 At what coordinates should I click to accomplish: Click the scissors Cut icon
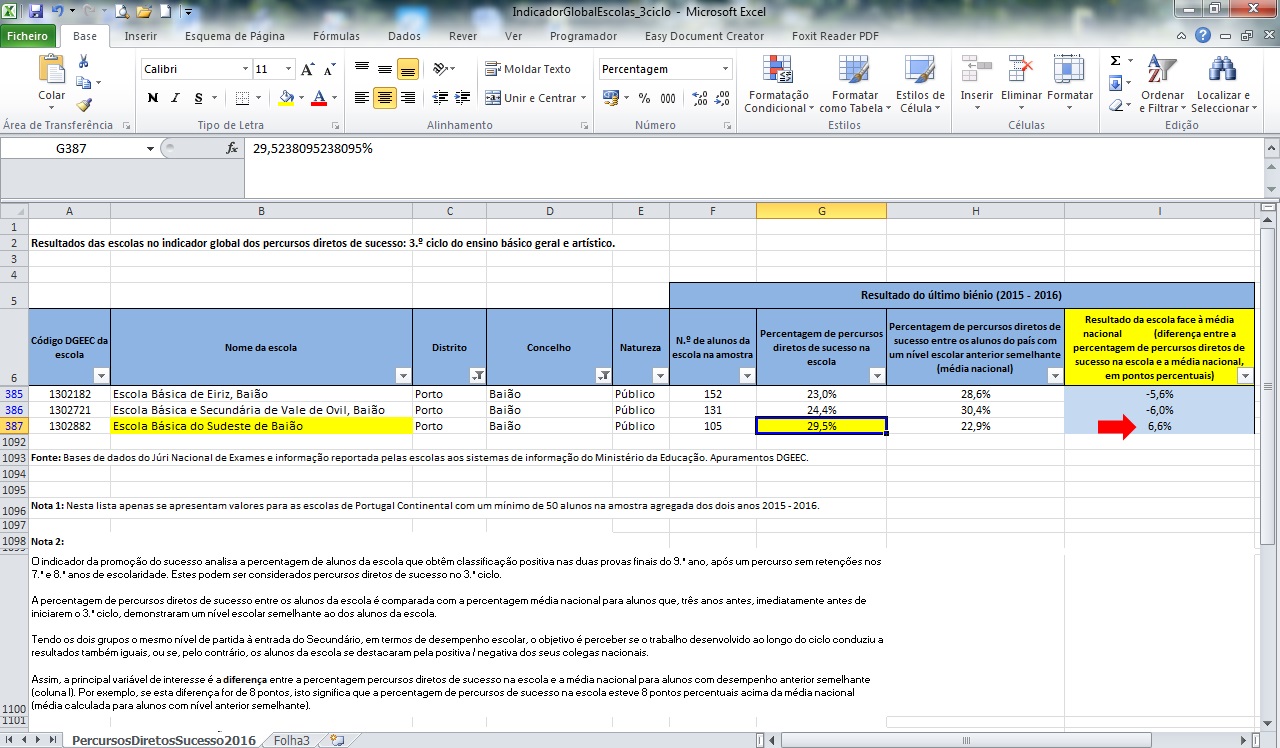click(84, 62)
